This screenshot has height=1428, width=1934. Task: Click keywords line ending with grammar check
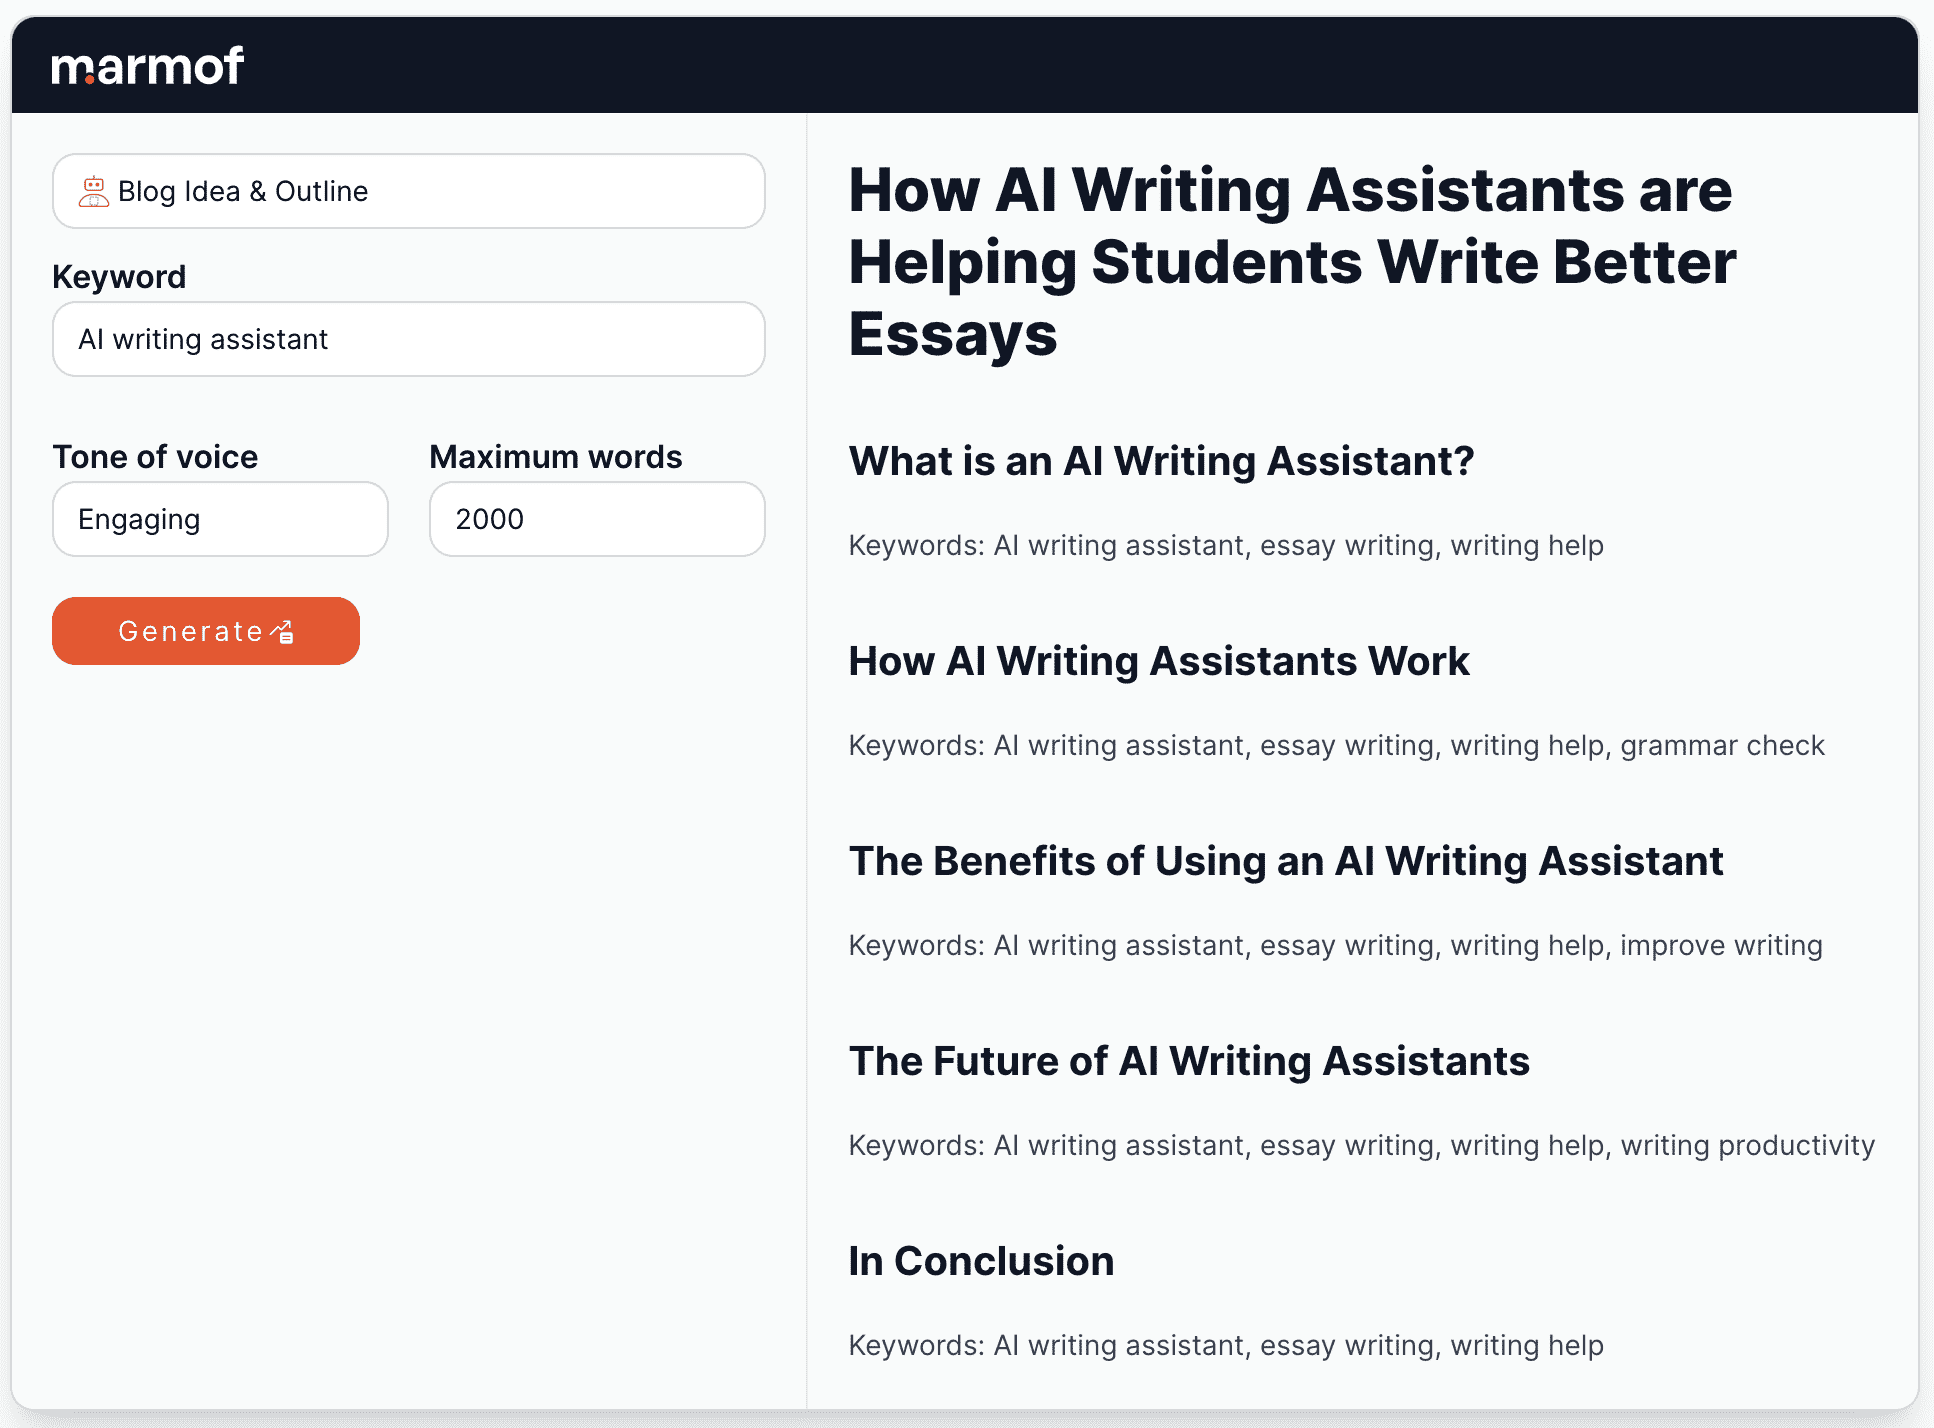1336,745
